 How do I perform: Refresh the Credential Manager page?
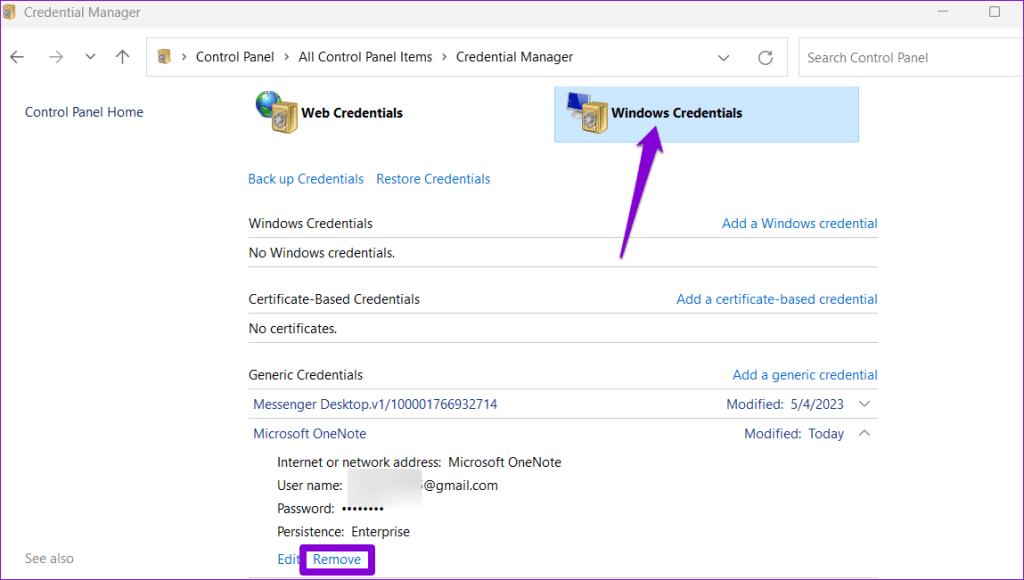coord(765,57)
